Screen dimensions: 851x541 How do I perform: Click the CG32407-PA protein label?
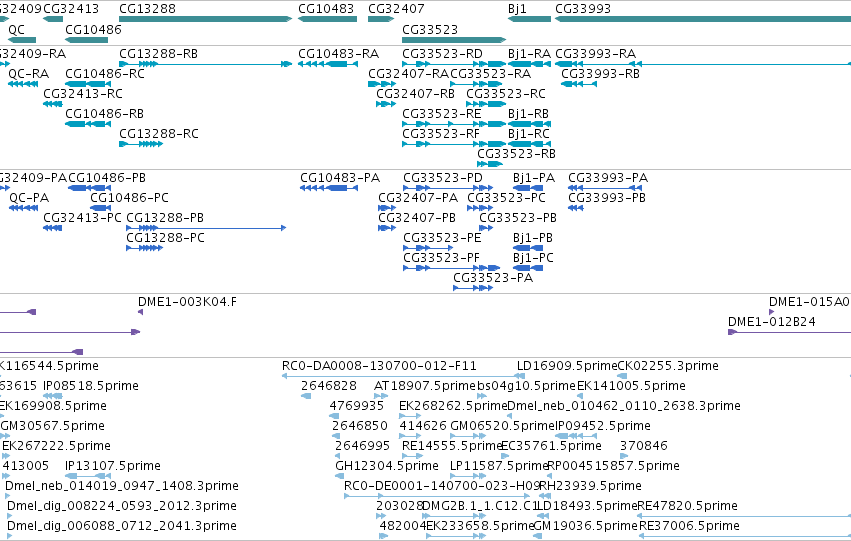(x=418, y=198)
